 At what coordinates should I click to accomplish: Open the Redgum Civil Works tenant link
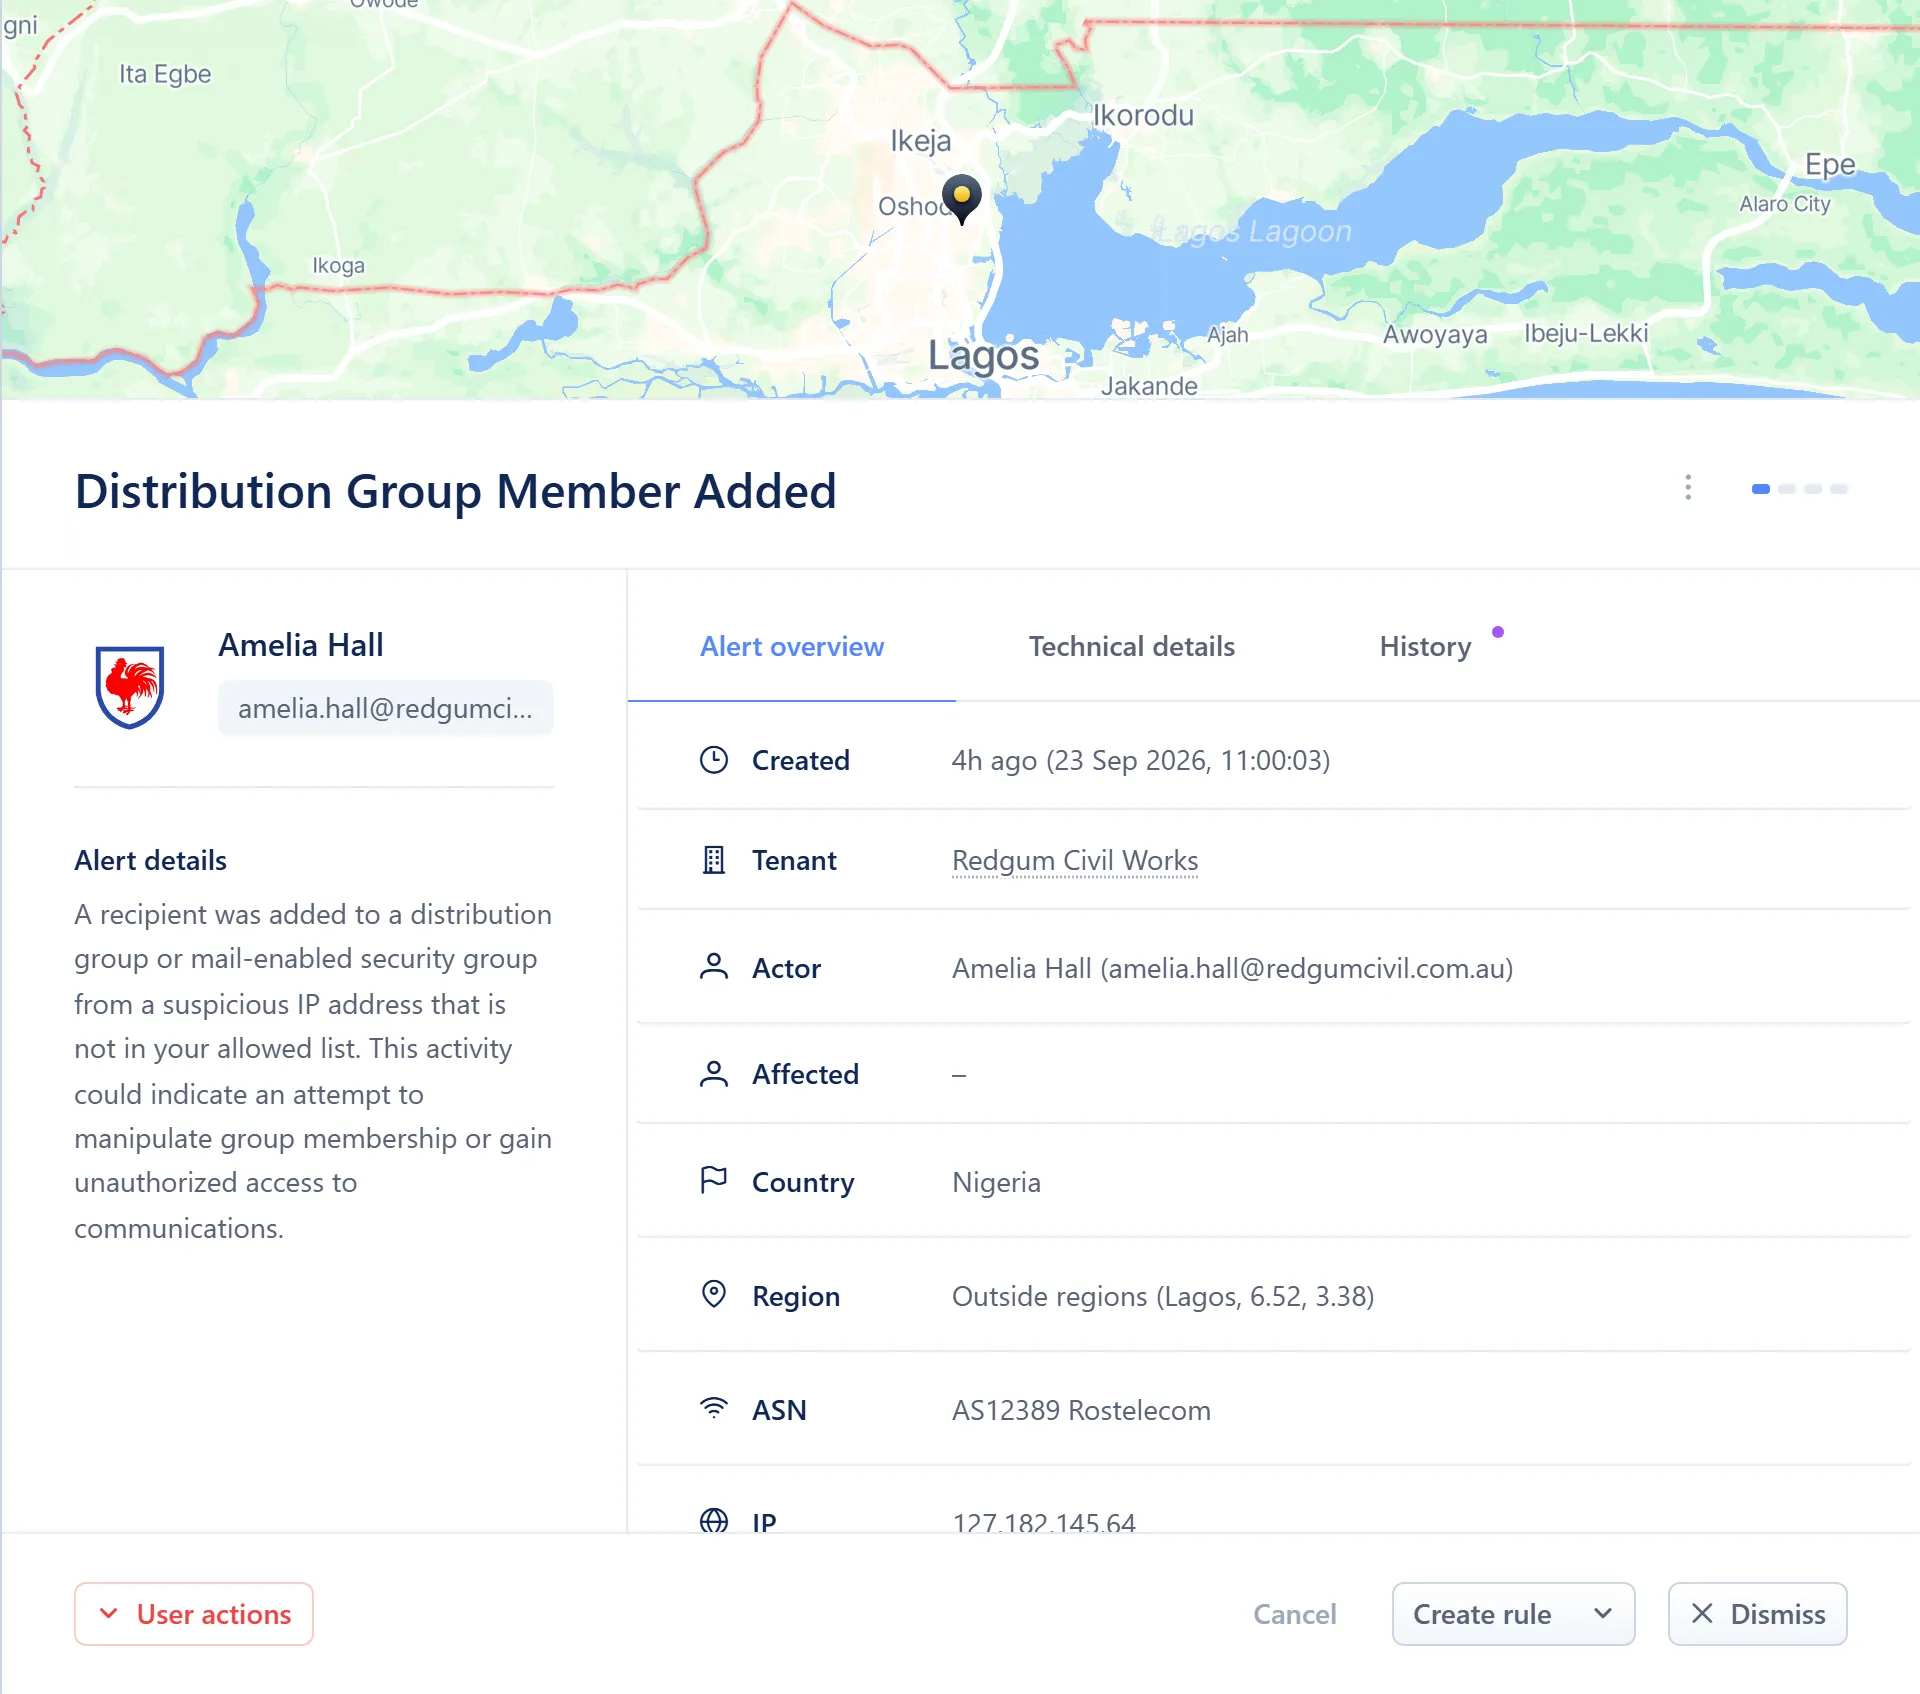(x=1075, y=860)
